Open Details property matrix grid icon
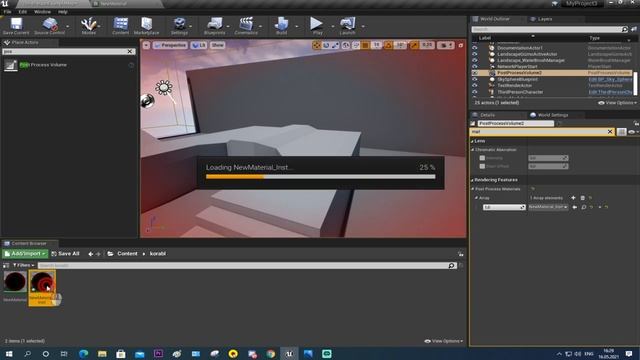The height and width of the screenshot is (360, 640). 621,131
